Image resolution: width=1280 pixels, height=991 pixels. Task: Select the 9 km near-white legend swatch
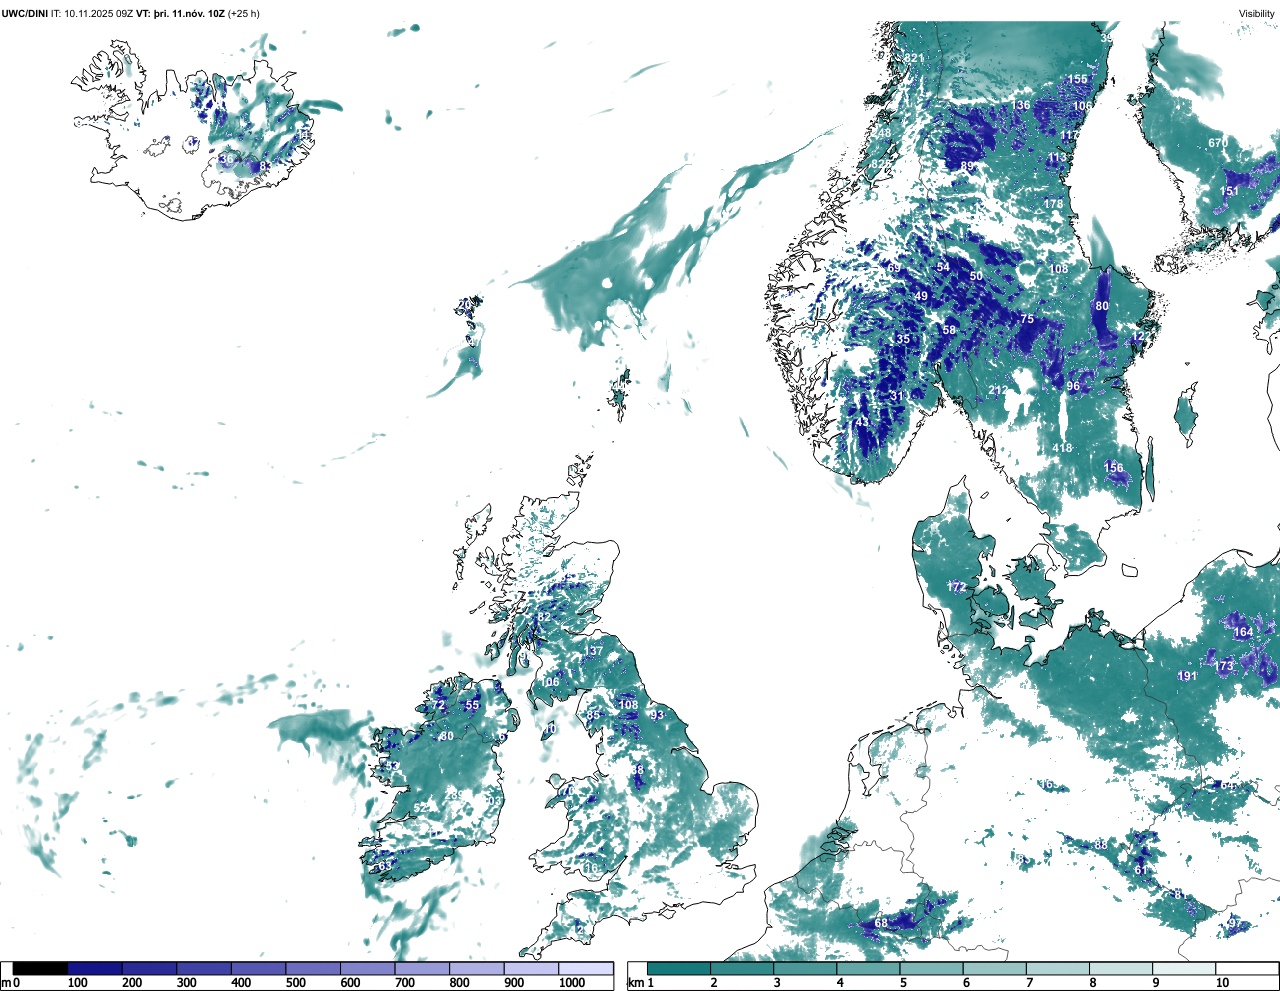[x=1184, y=968]
